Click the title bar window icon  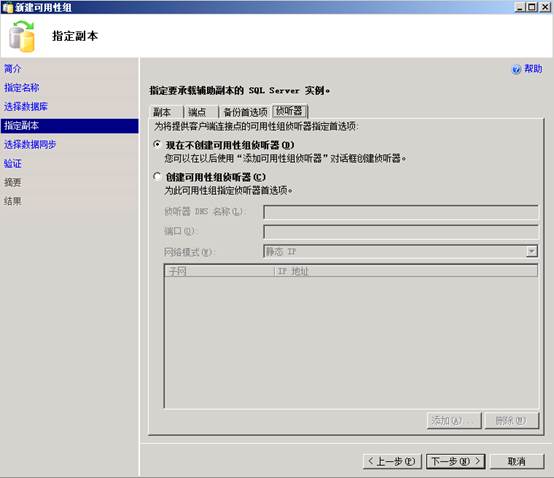point(7,7)
